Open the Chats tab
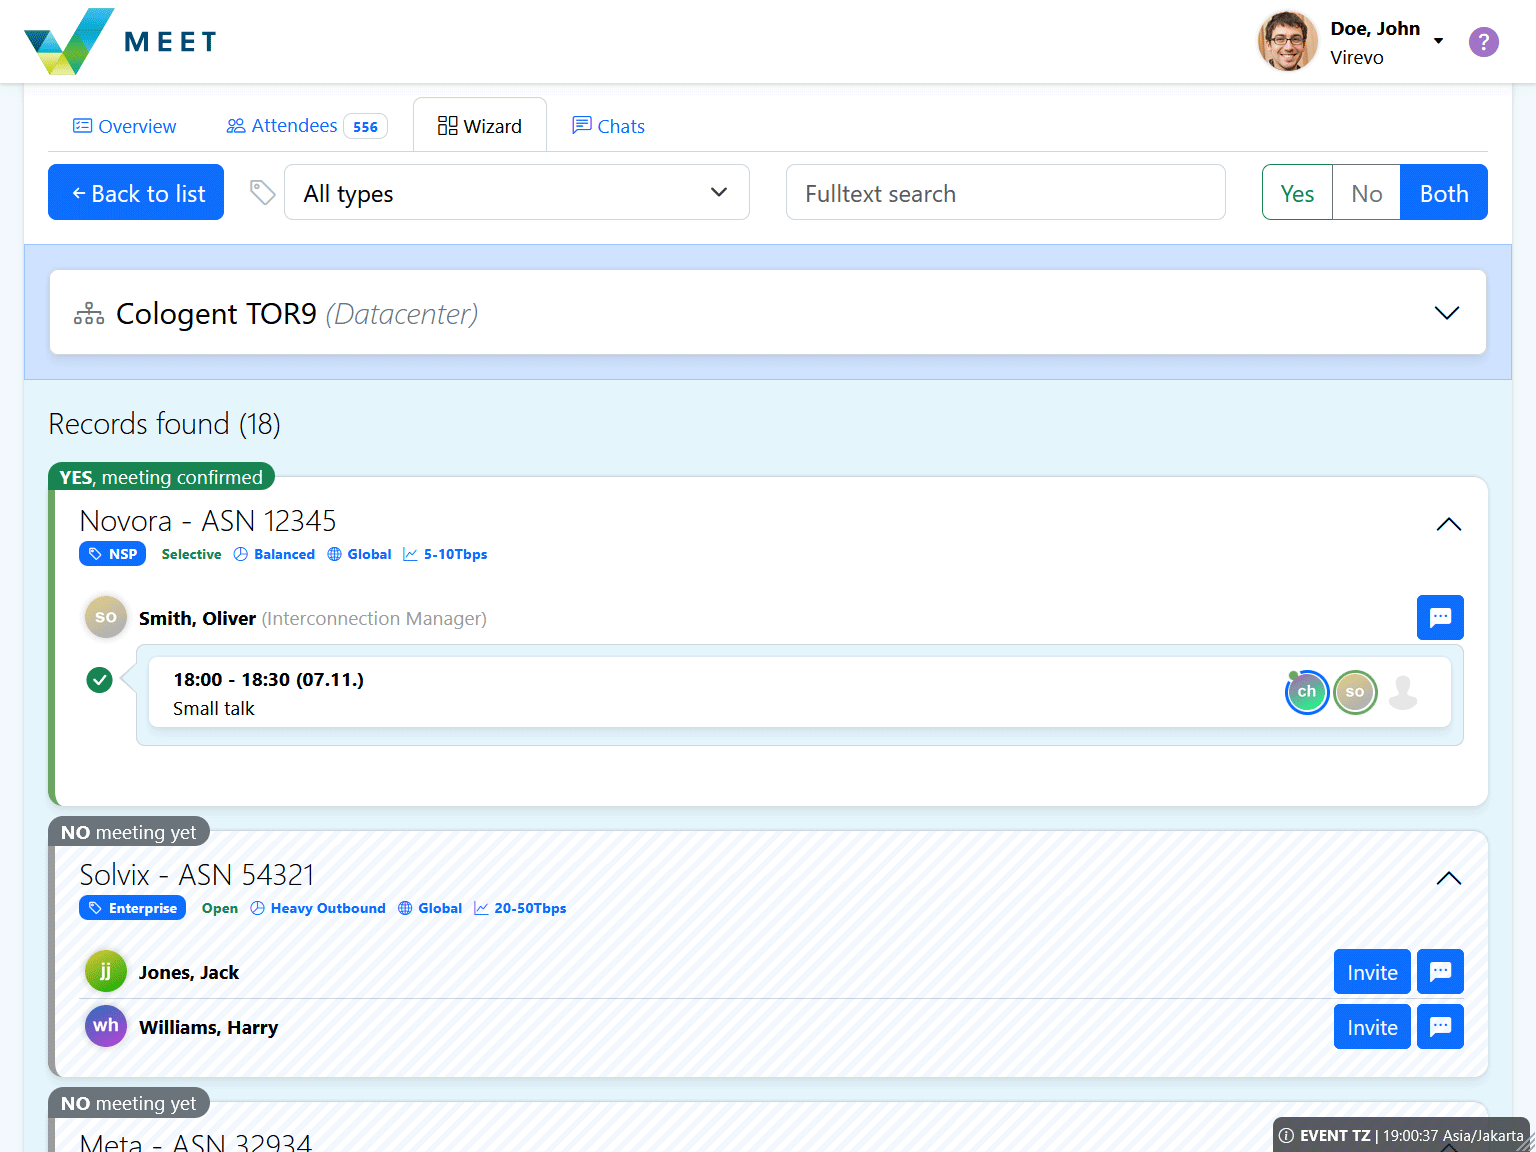The height and width of the screenshot is (1152, 1536). coord(608,126)
